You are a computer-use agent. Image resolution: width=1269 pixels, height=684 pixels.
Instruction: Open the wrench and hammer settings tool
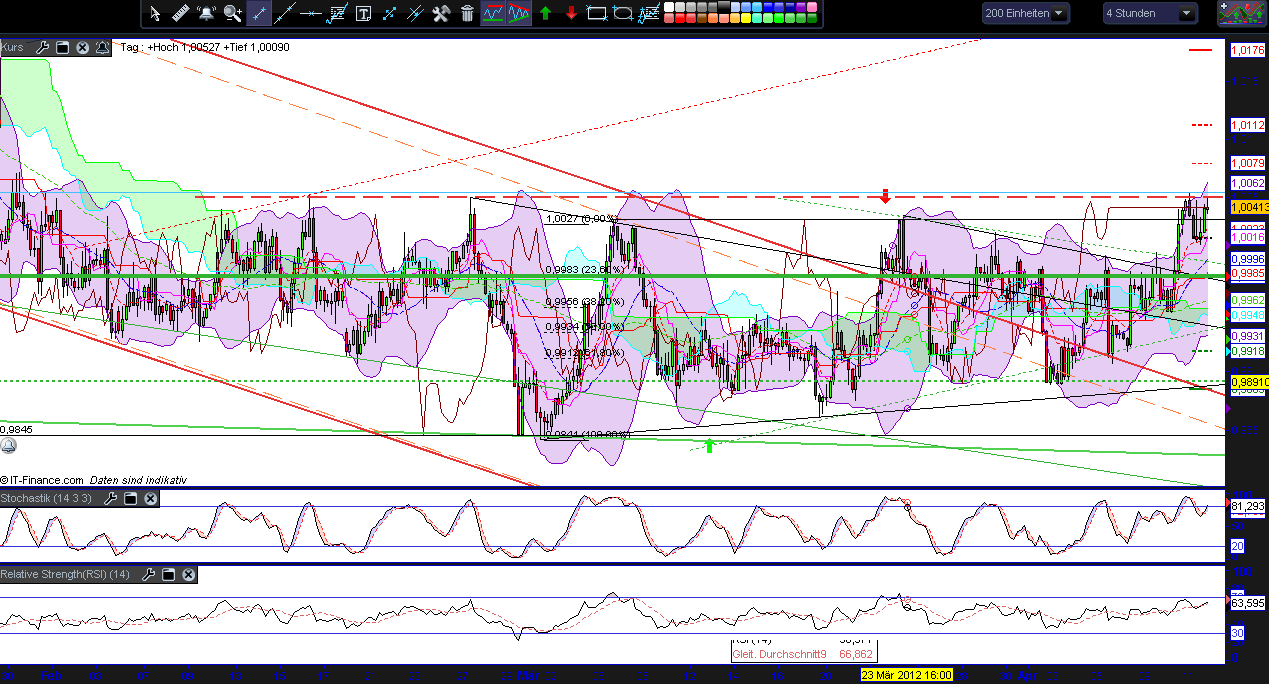(x=441, y=13)
